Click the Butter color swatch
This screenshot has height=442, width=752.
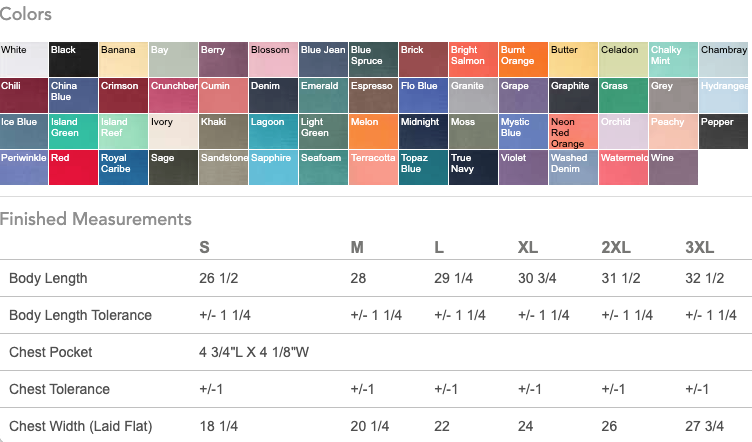pyautogui.click(x=573, y=59)
